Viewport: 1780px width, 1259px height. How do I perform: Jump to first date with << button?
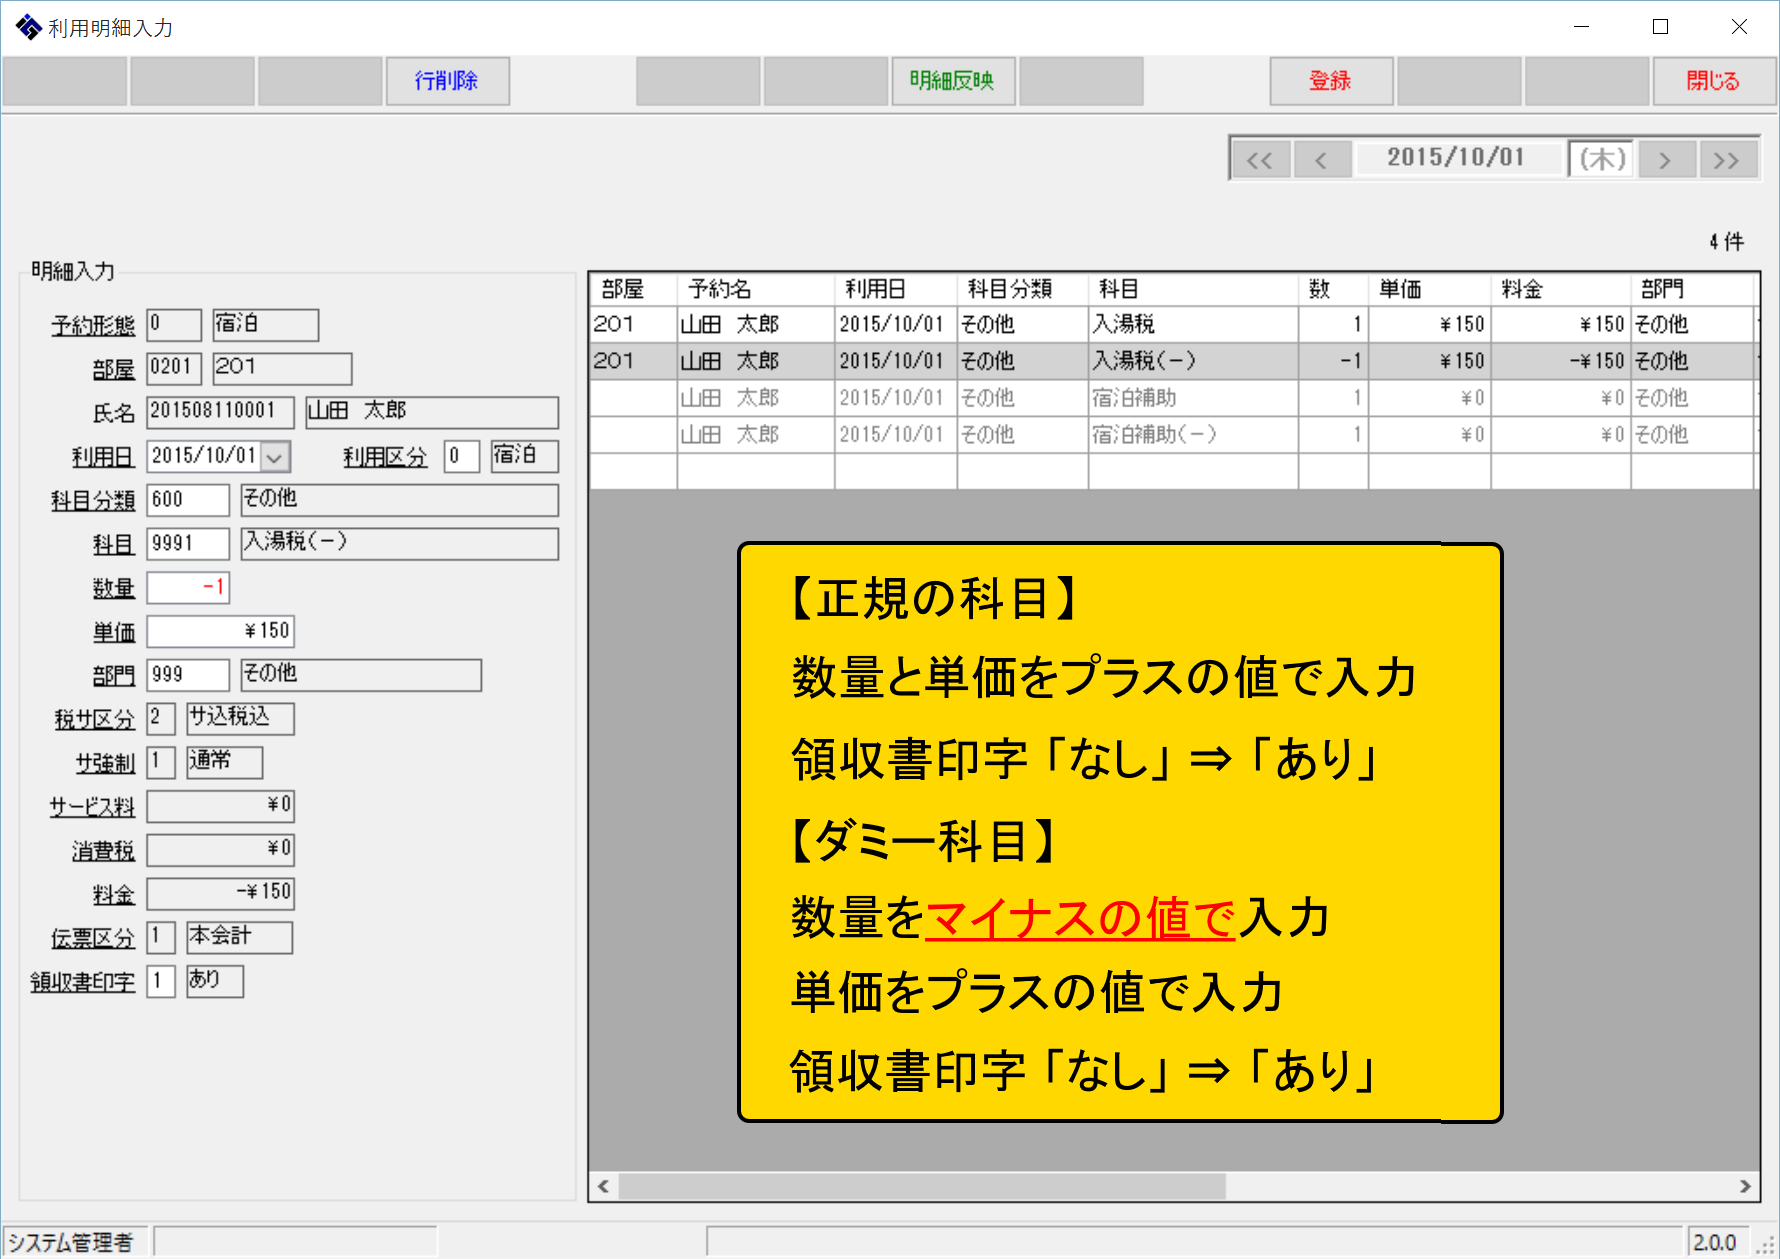tap(1260, 159)
